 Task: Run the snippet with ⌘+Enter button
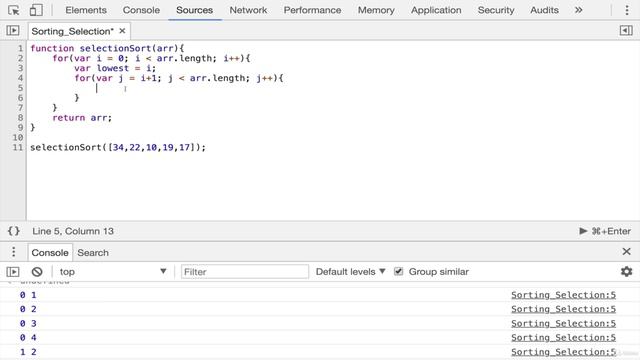click(605, 231)
